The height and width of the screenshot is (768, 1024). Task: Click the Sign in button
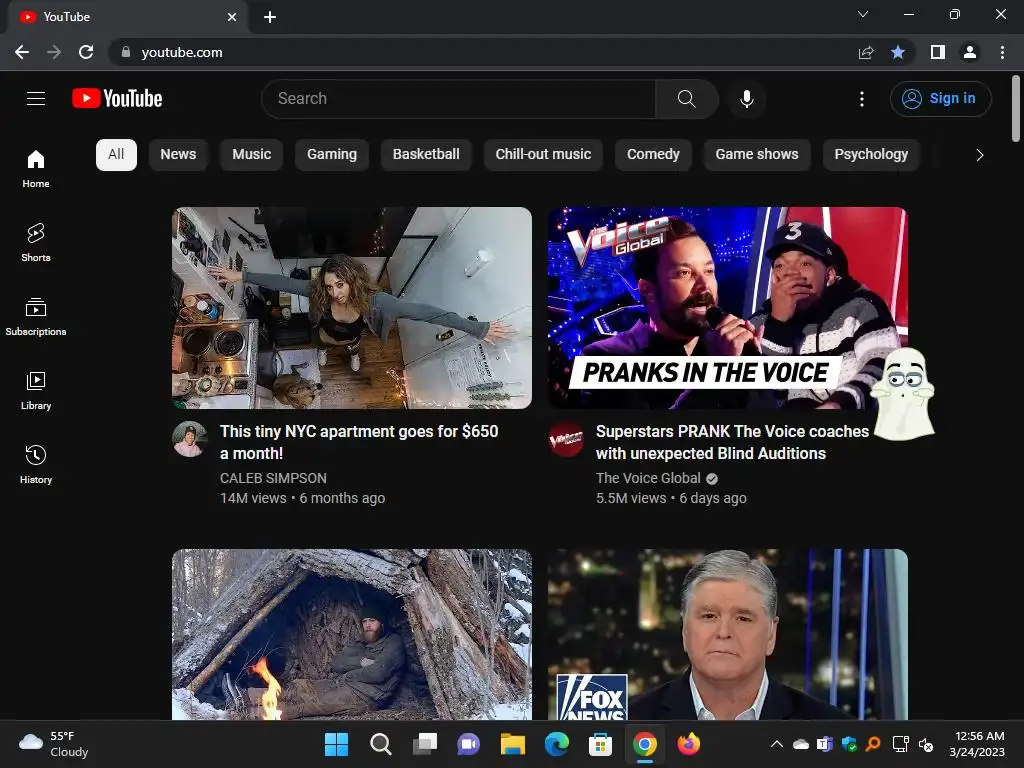(x=940, y=99)
